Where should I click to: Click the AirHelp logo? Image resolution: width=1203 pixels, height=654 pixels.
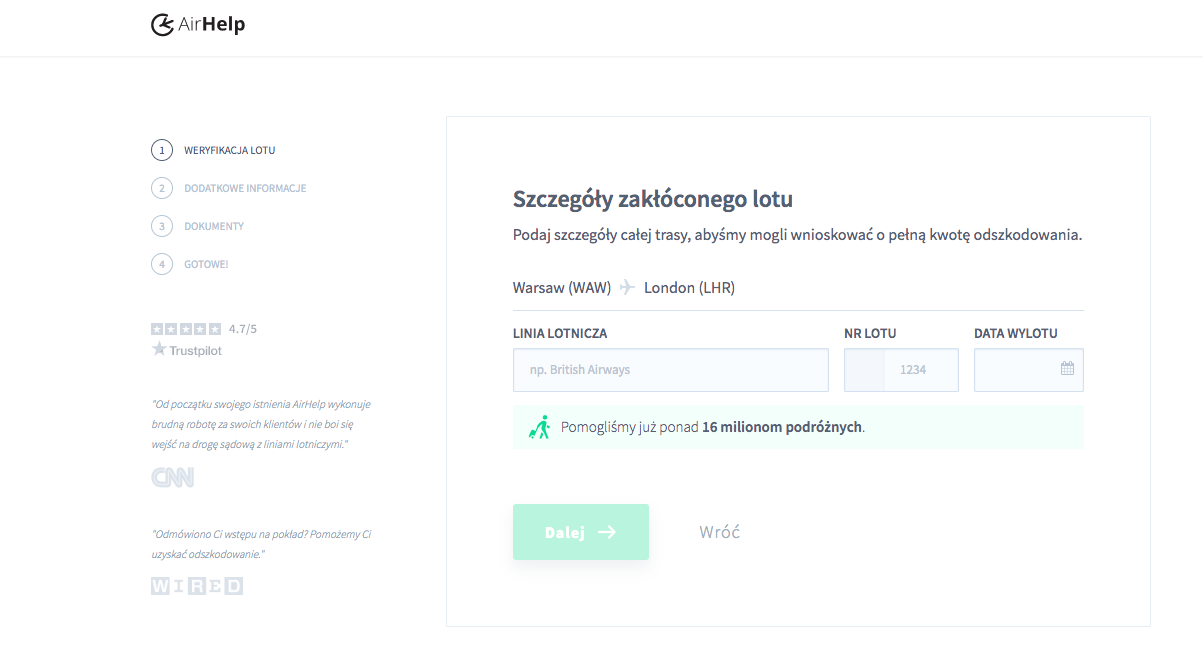click(x=198, y=24)
